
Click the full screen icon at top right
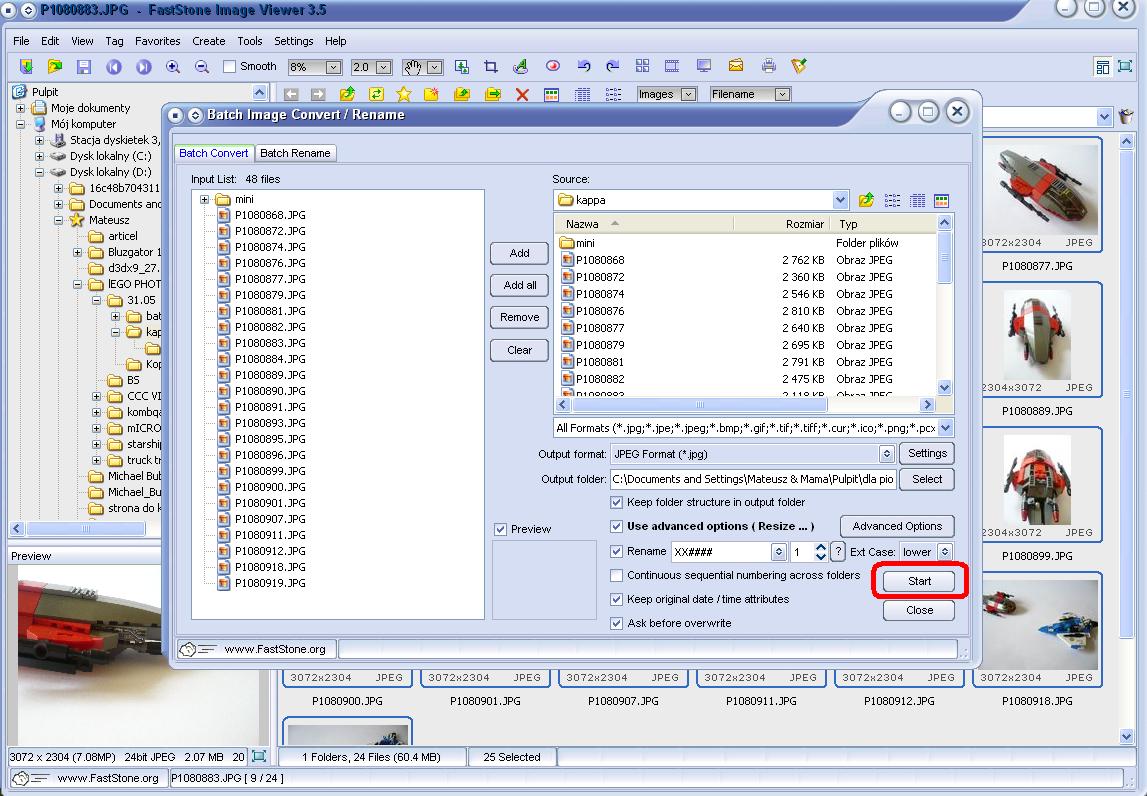pos(1125,67)
